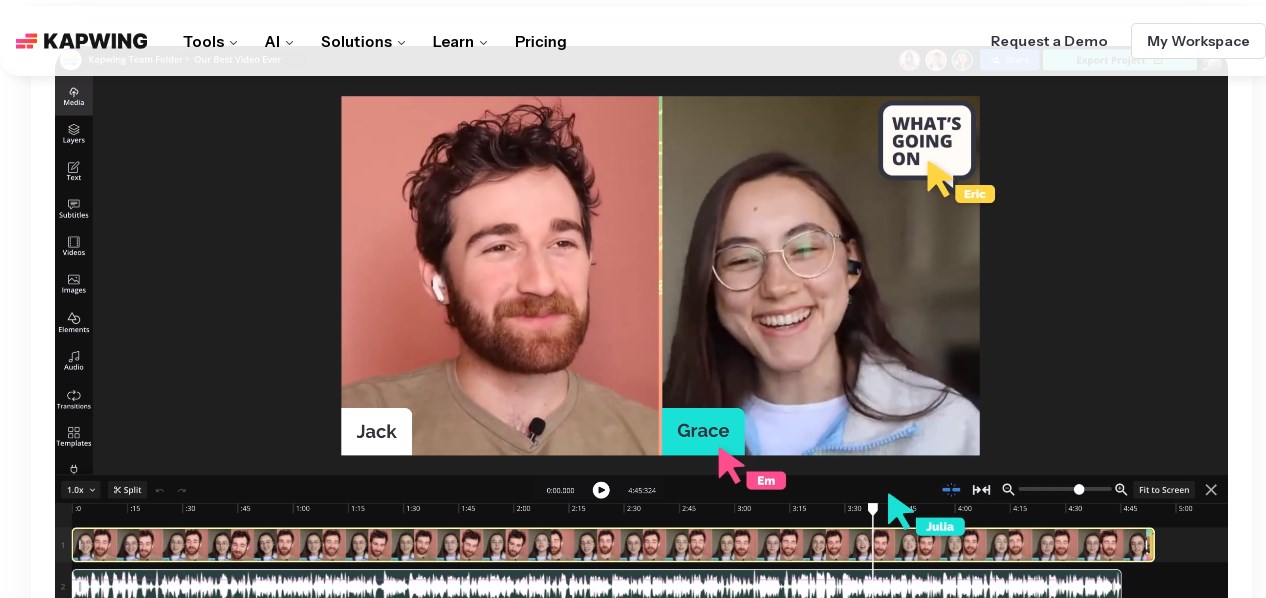Open the 1.0x playback speed dropdown
Image resolution: width=1266 pixels, height=598 pixels.
(81, 490)
